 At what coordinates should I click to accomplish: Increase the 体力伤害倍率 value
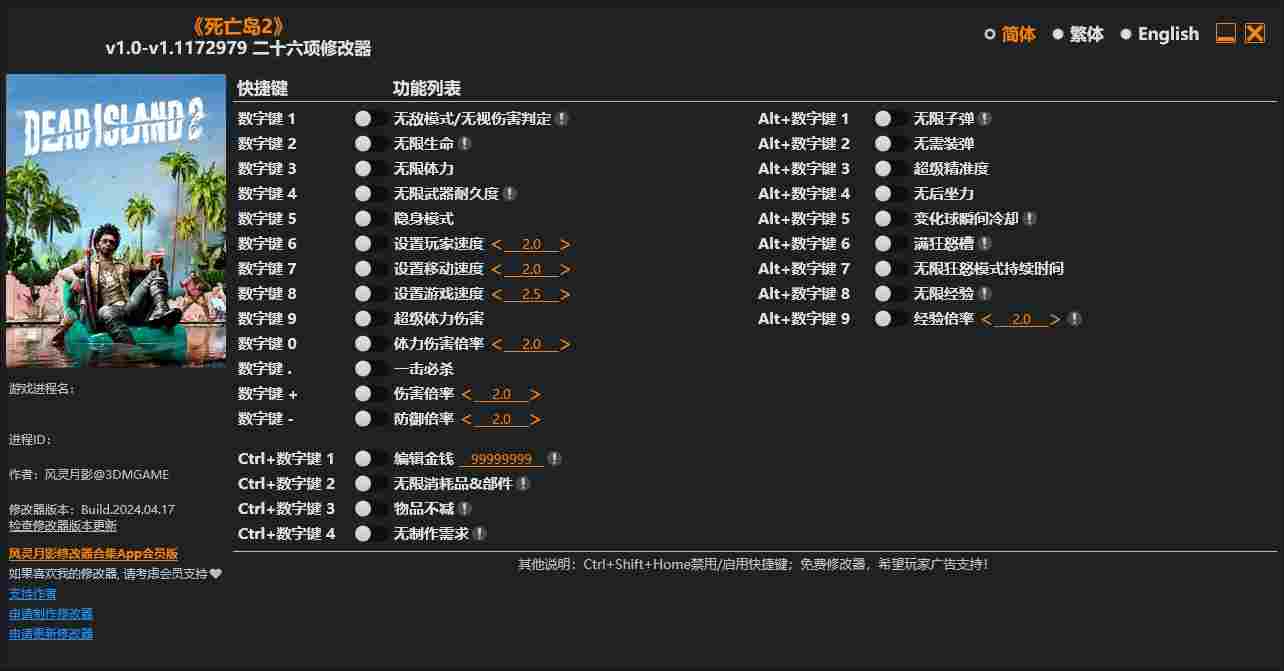point(566,344)
